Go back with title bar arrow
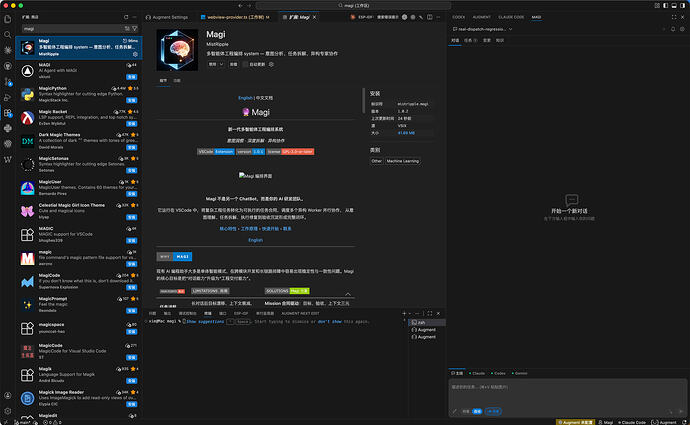Screen dimensions: 690x425 240,6
